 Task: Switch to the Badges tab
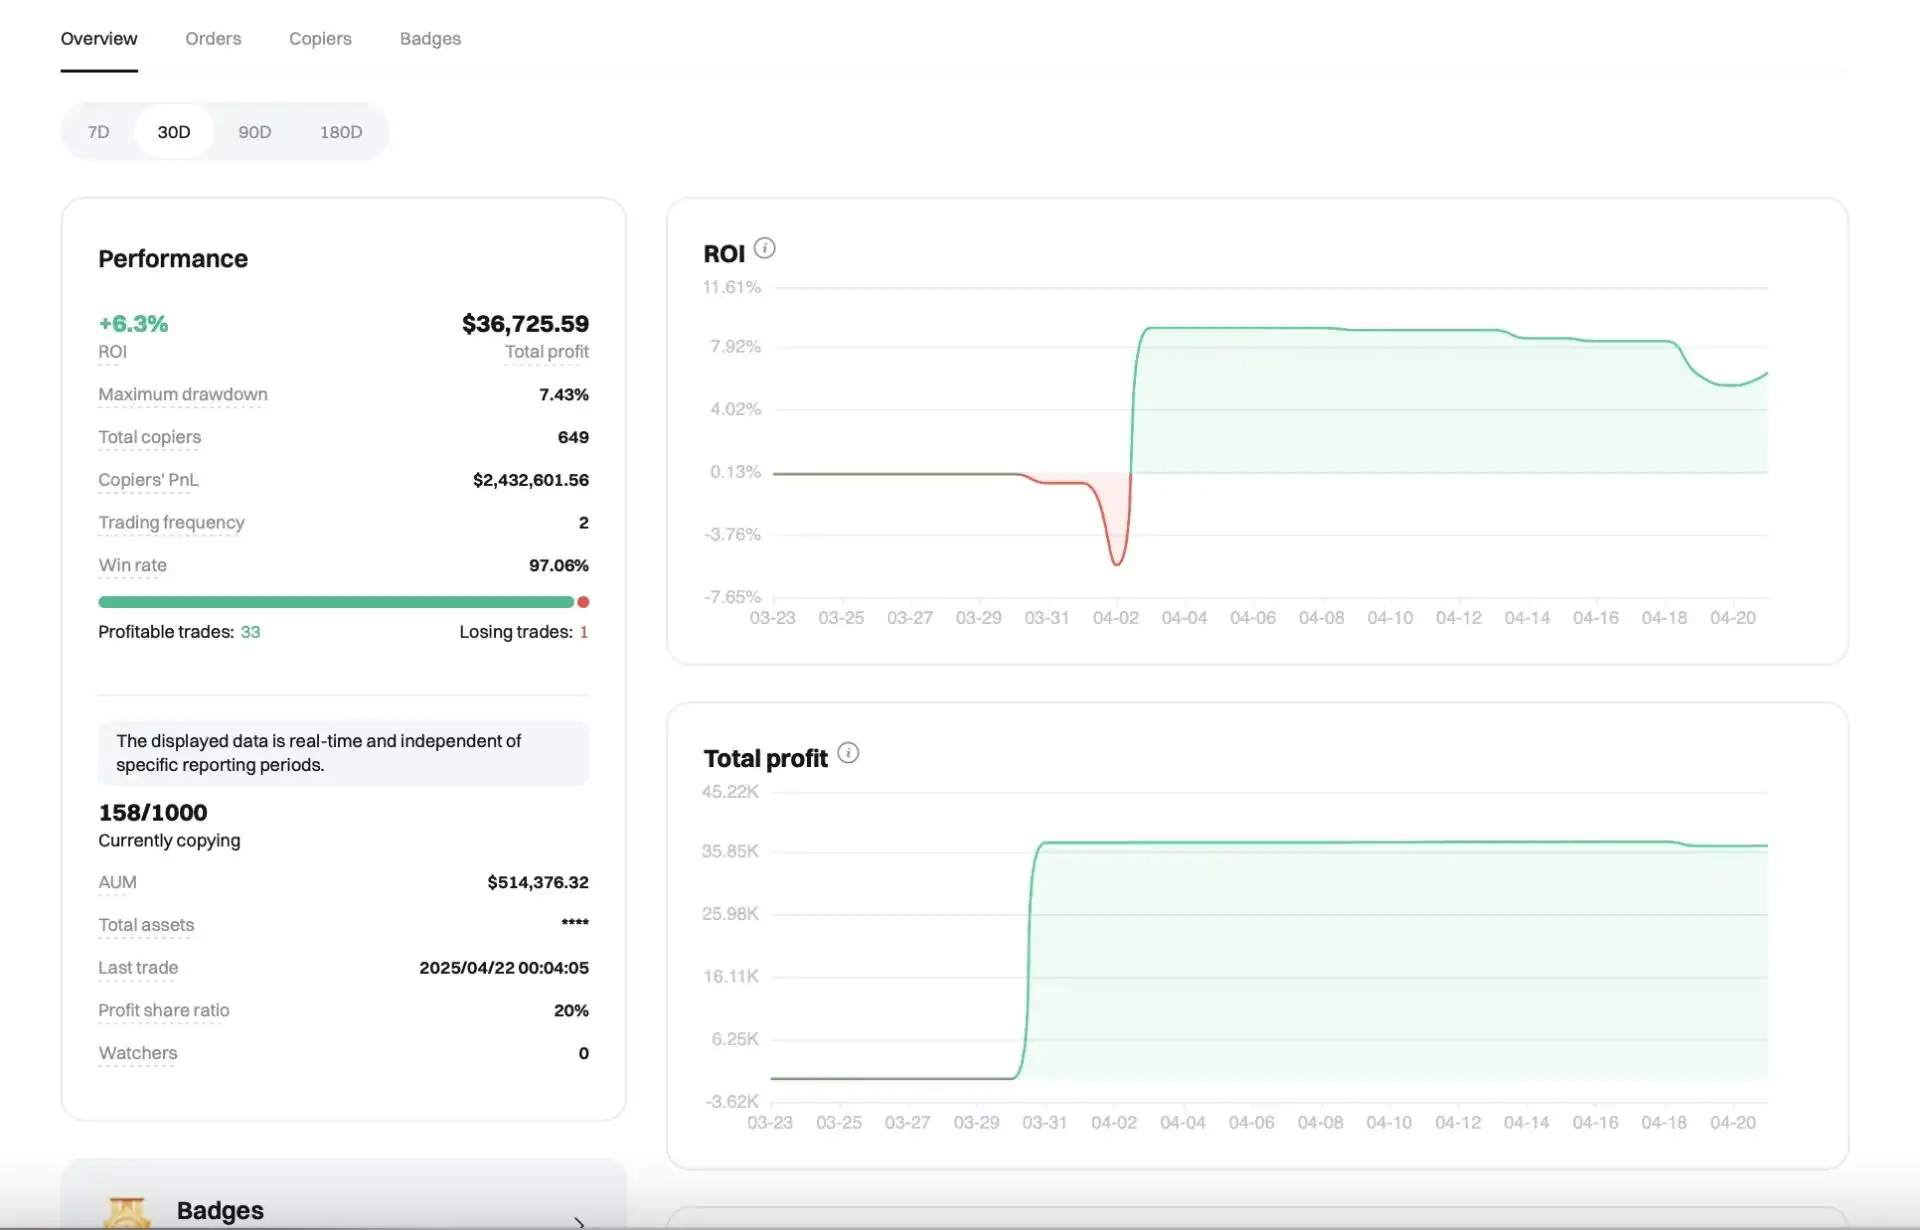430,39
